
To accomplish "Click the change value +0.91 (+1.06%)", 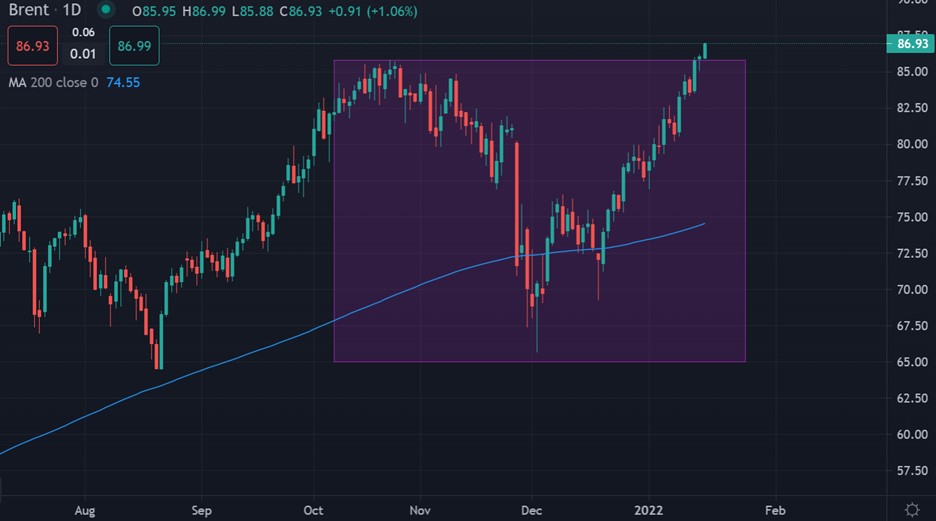I will (x=373, y=11).
